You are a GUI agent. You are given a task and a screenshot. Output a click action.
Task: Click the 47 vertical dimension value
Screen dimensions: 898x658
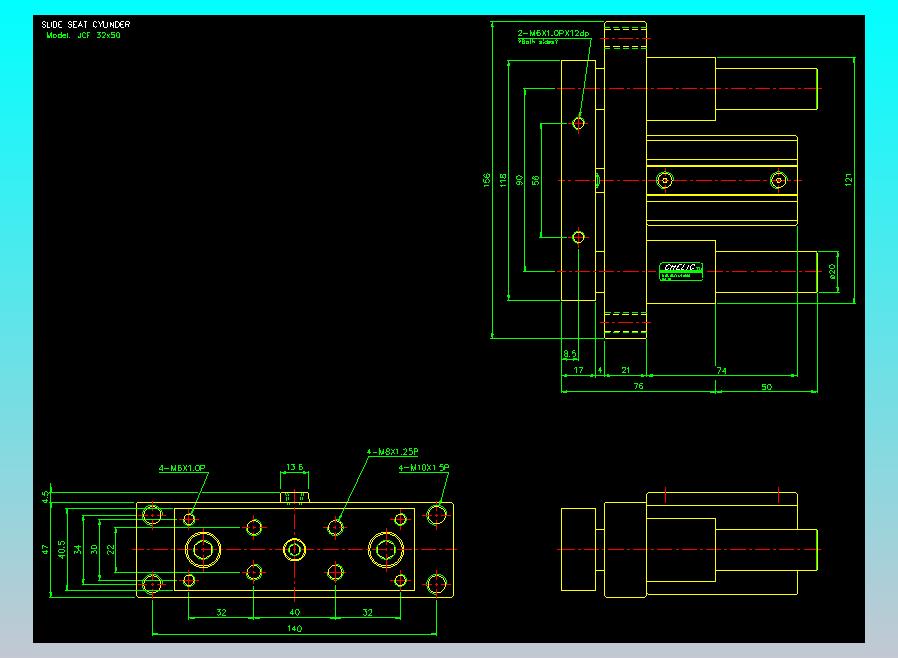click(45, 549)
